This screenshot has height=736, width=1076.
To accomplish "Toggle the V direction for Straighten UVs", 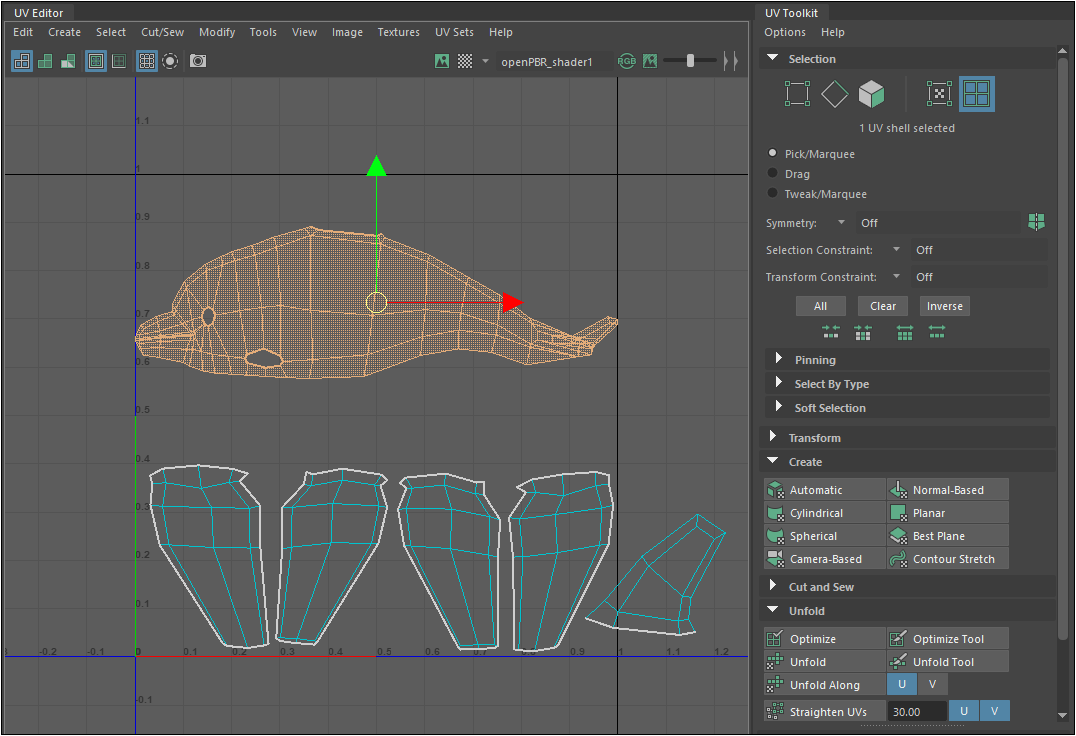I will click(994, 711).
